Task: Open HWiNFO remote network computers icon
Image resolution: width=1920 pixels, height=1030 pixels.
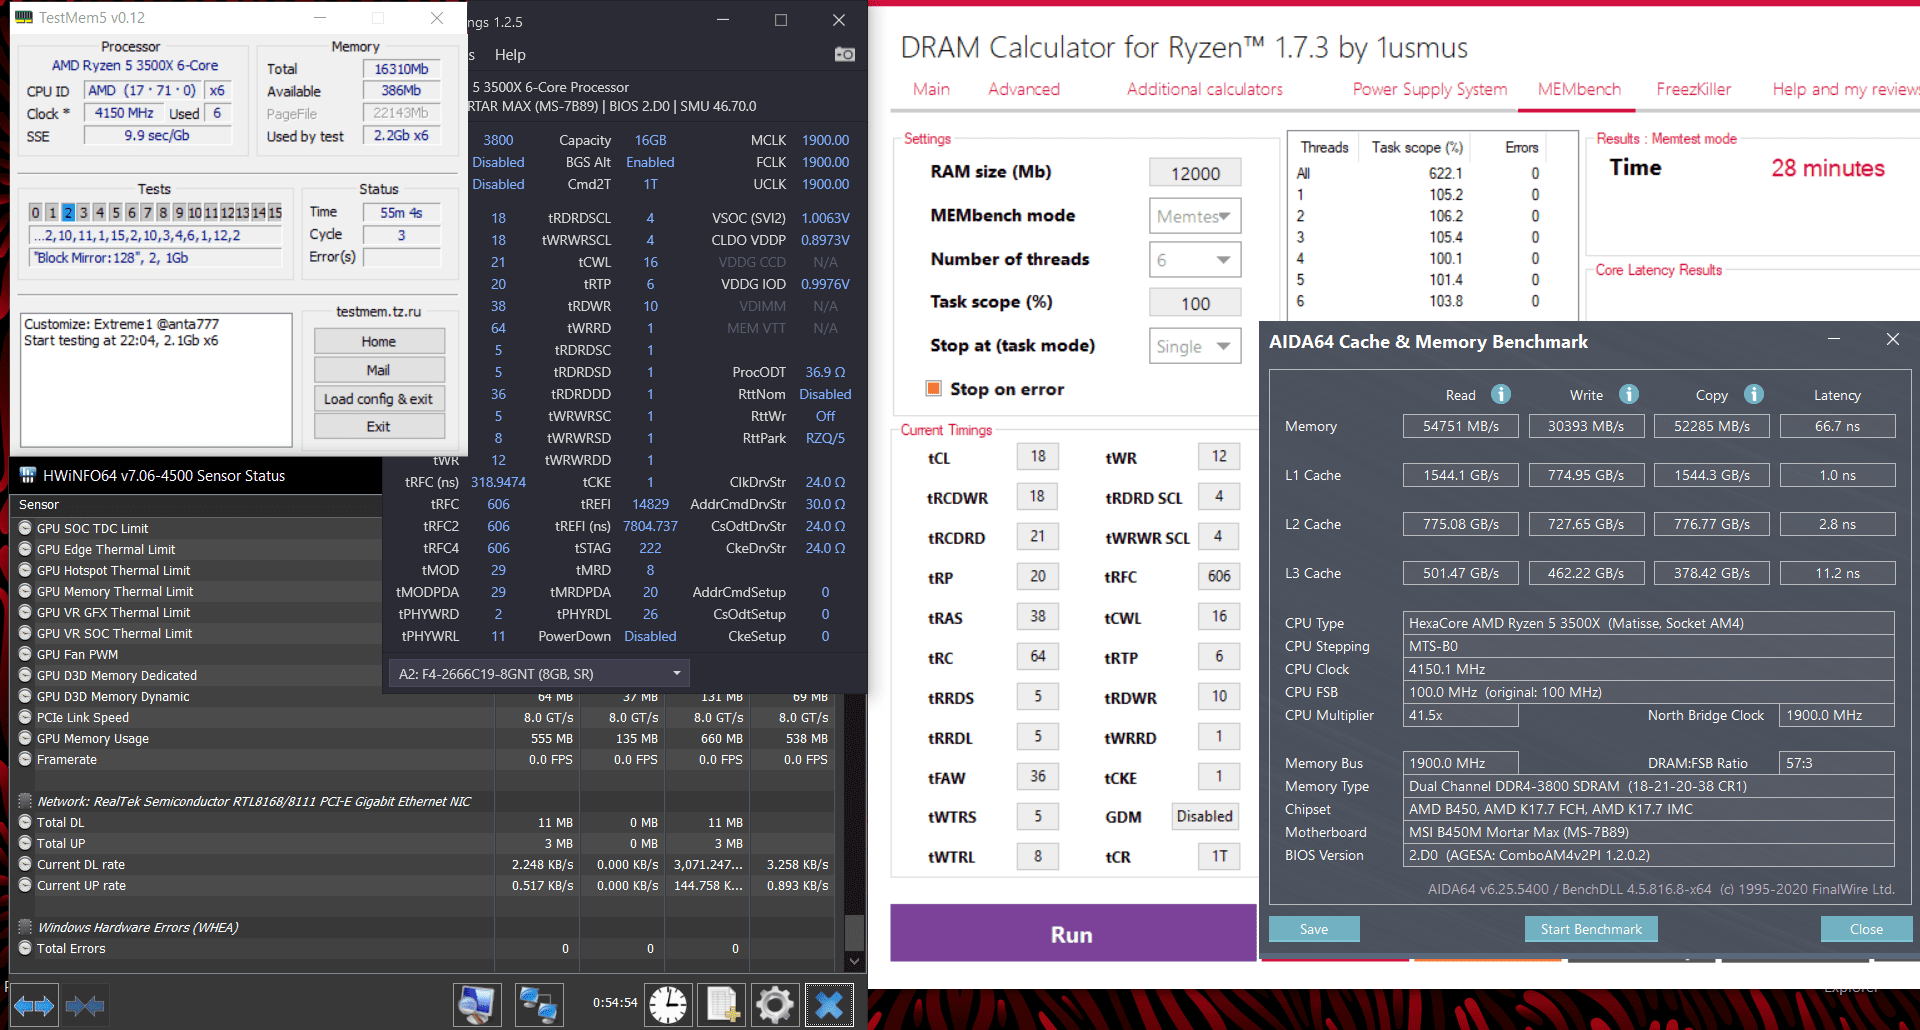Action: [x=539, y=1004]
